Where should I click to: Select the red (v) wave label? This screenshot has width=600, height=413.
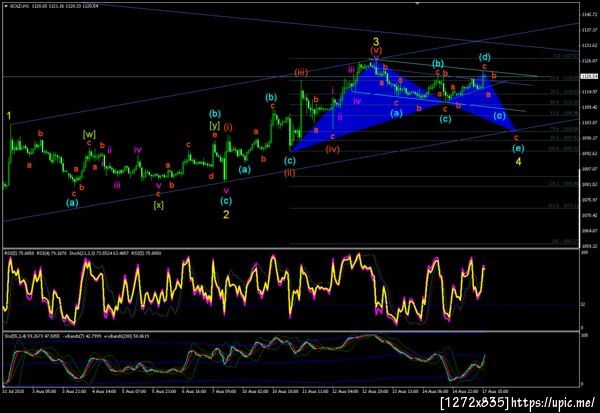(376, 51)
